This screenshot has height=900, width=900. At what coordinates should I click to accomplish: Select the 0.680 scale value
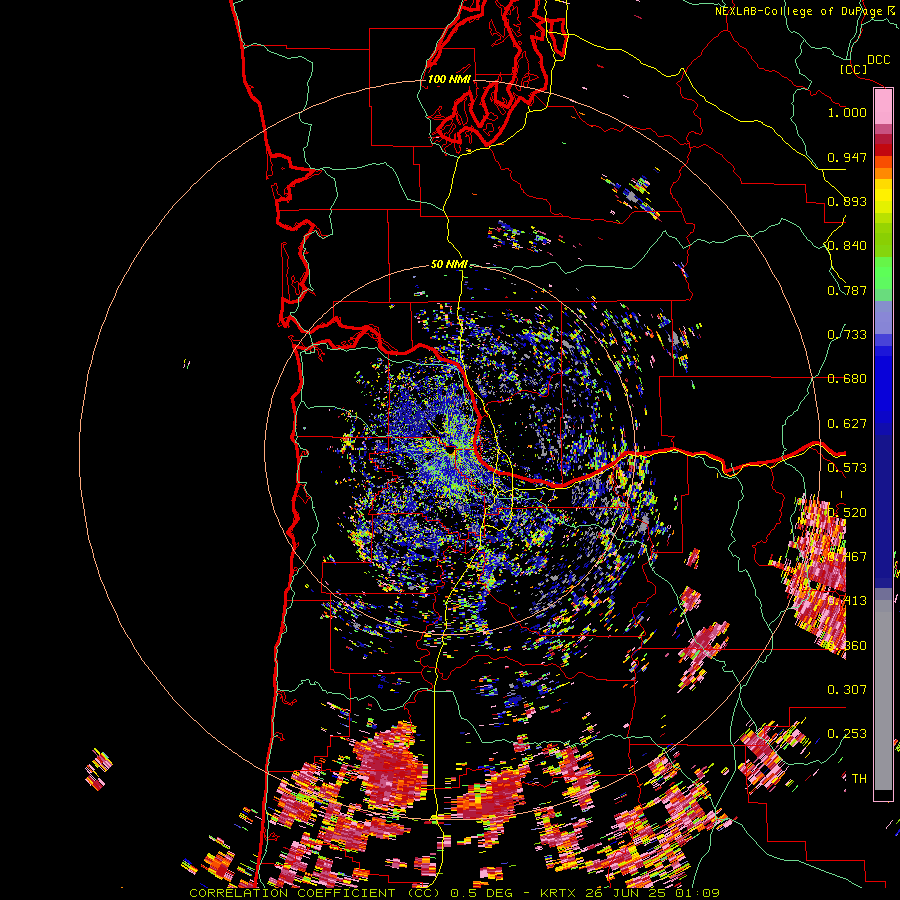847,379
